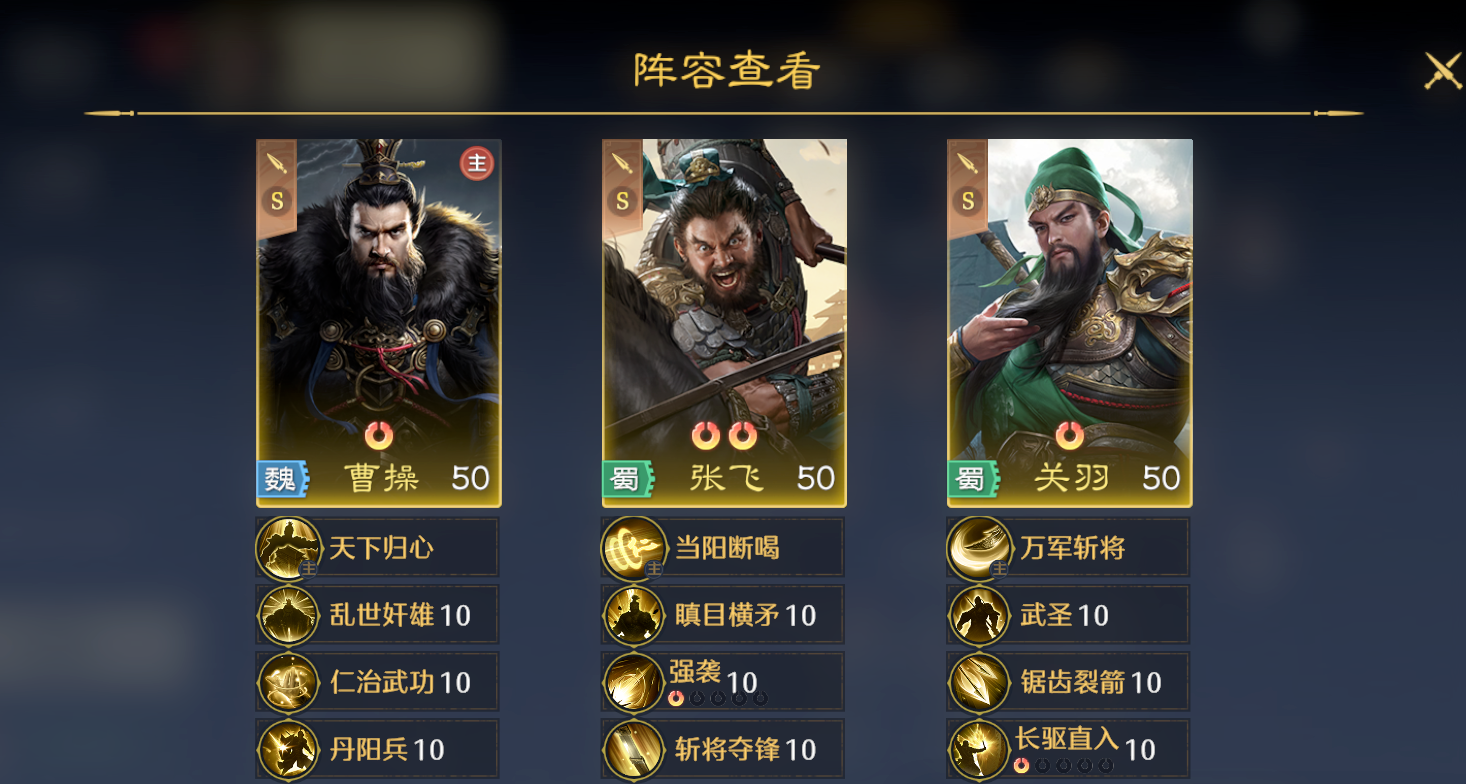The width and height of the screenshot is (1466, 784).
Task: Click the 天下归心 skill icon
Action: pyautogui.click(x=289, y=549)
